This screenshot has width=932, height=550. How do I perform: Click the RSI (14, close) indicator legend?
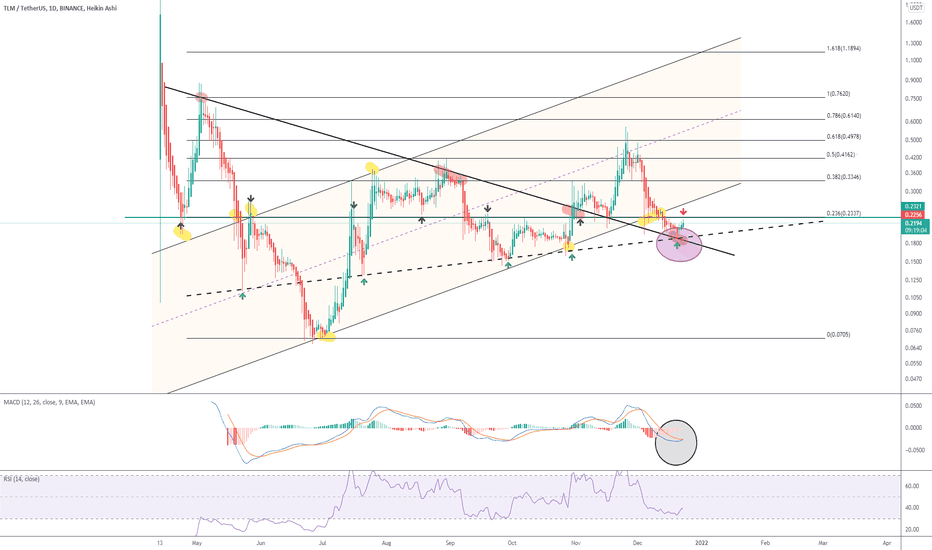pos(22,479)
